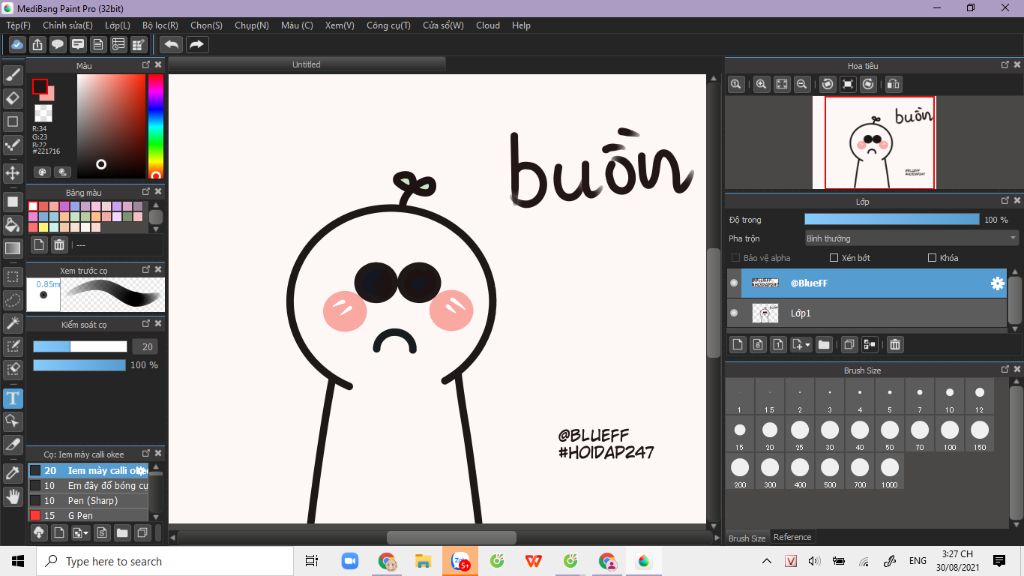Click the cloud save icon in toolbar

coord(17,44)
